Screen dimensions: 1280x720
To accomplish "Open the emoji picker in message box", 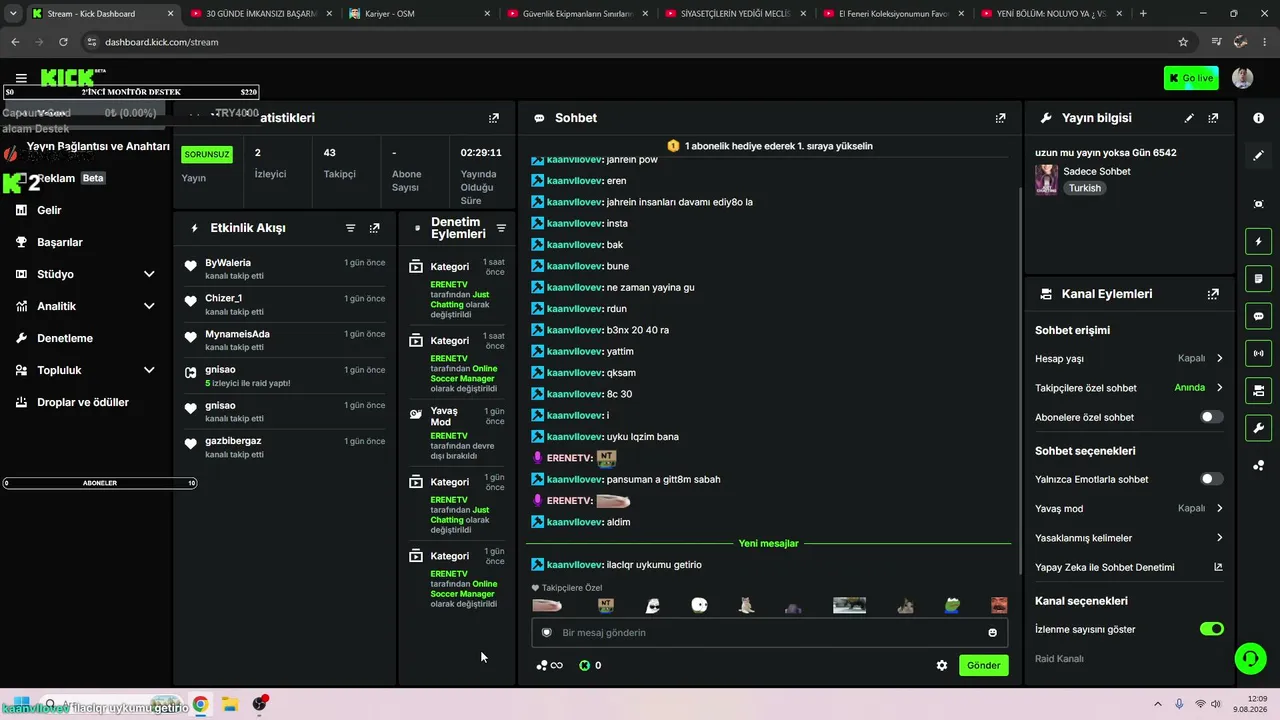I will [x=992, y=633].
